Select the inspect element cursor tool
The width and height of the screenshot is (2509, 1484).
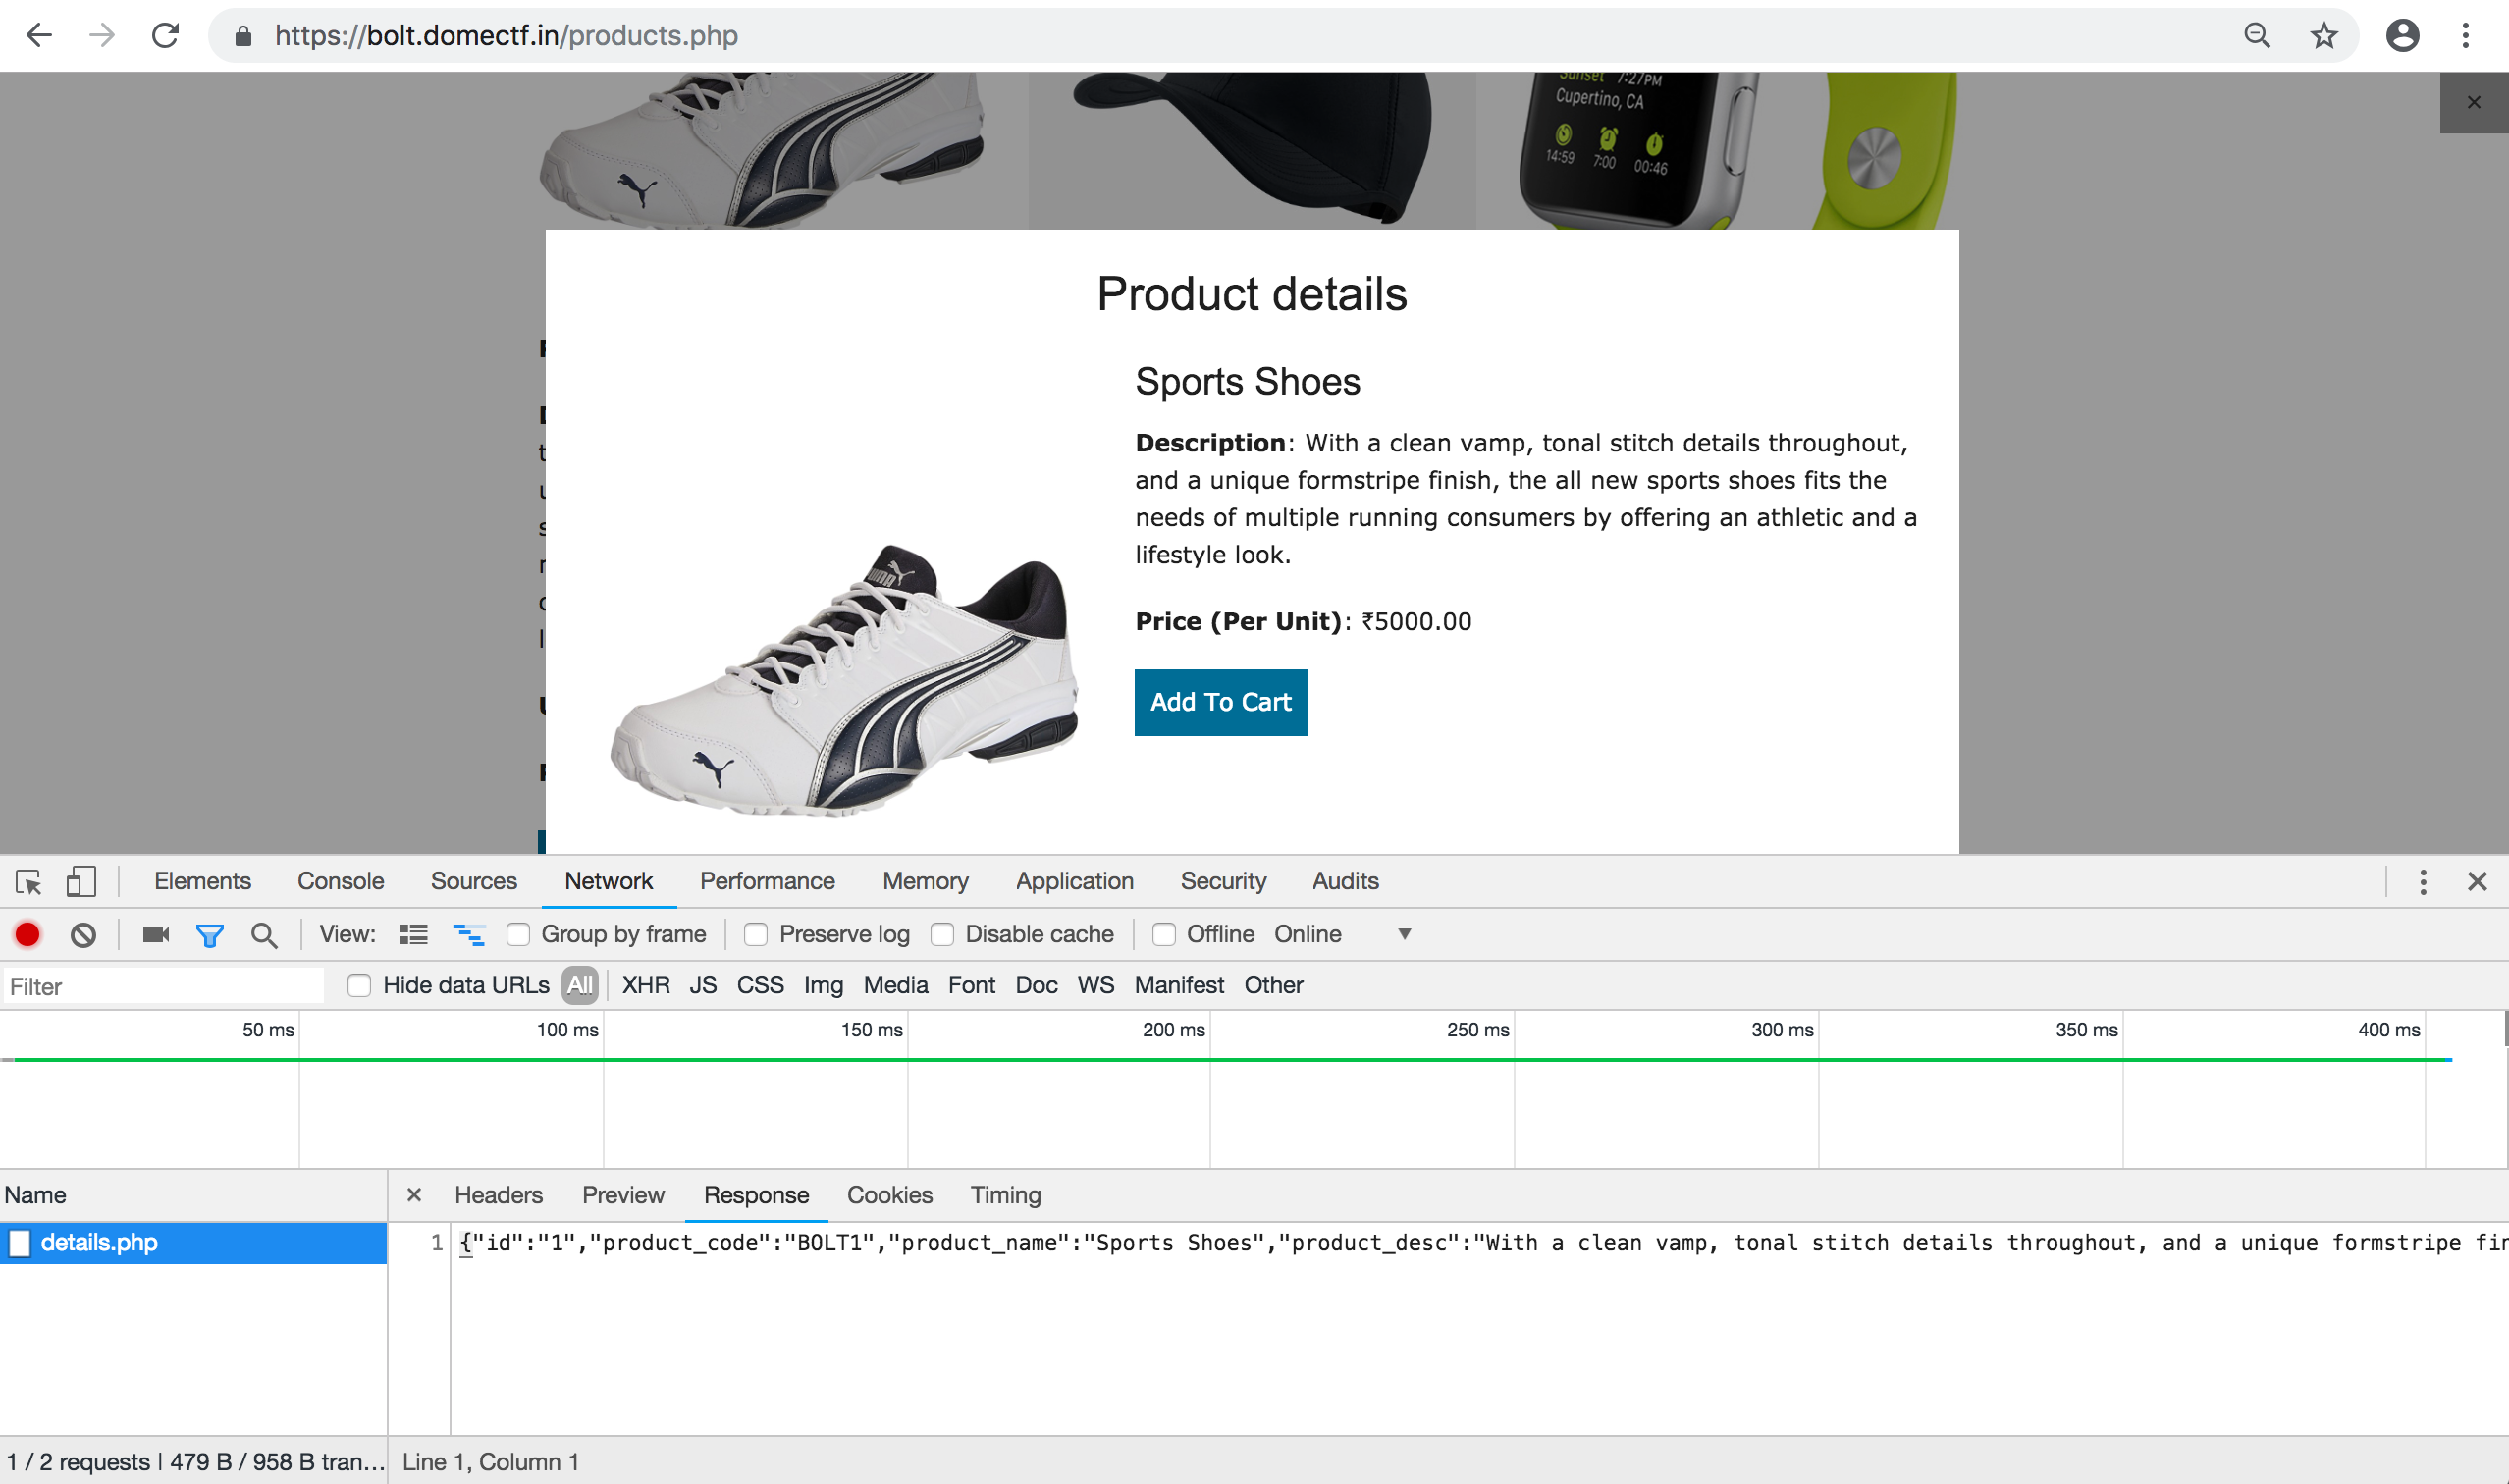pos(28,881)
